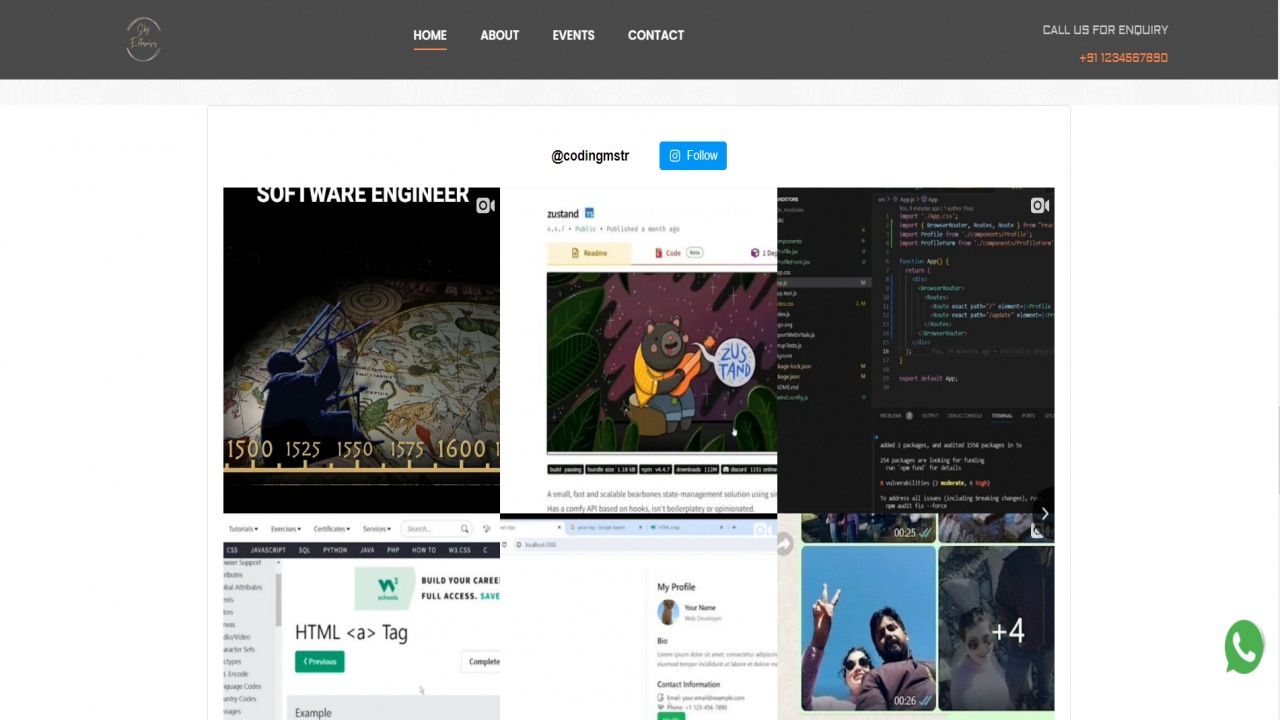Click video icon on Software Engineer post
This screenshot has width=1280, height=720.
click(x=485, y=205)
